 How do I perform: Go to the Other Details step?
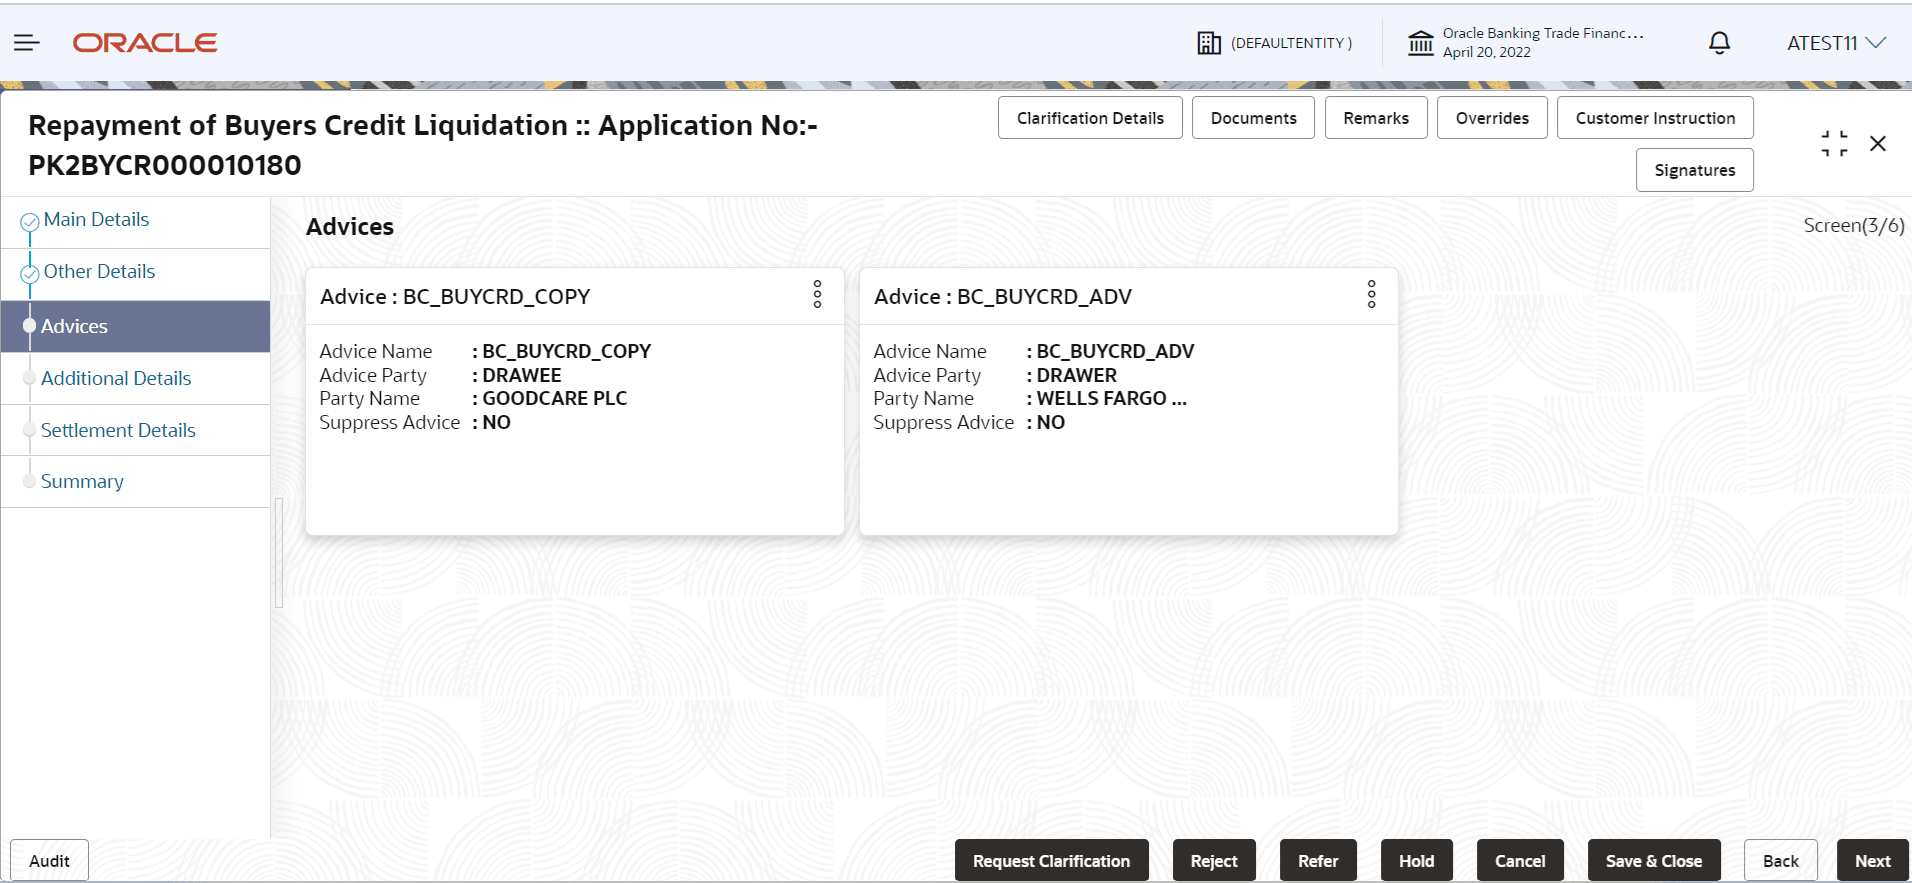pyautogui.click(x=99, y=271)
